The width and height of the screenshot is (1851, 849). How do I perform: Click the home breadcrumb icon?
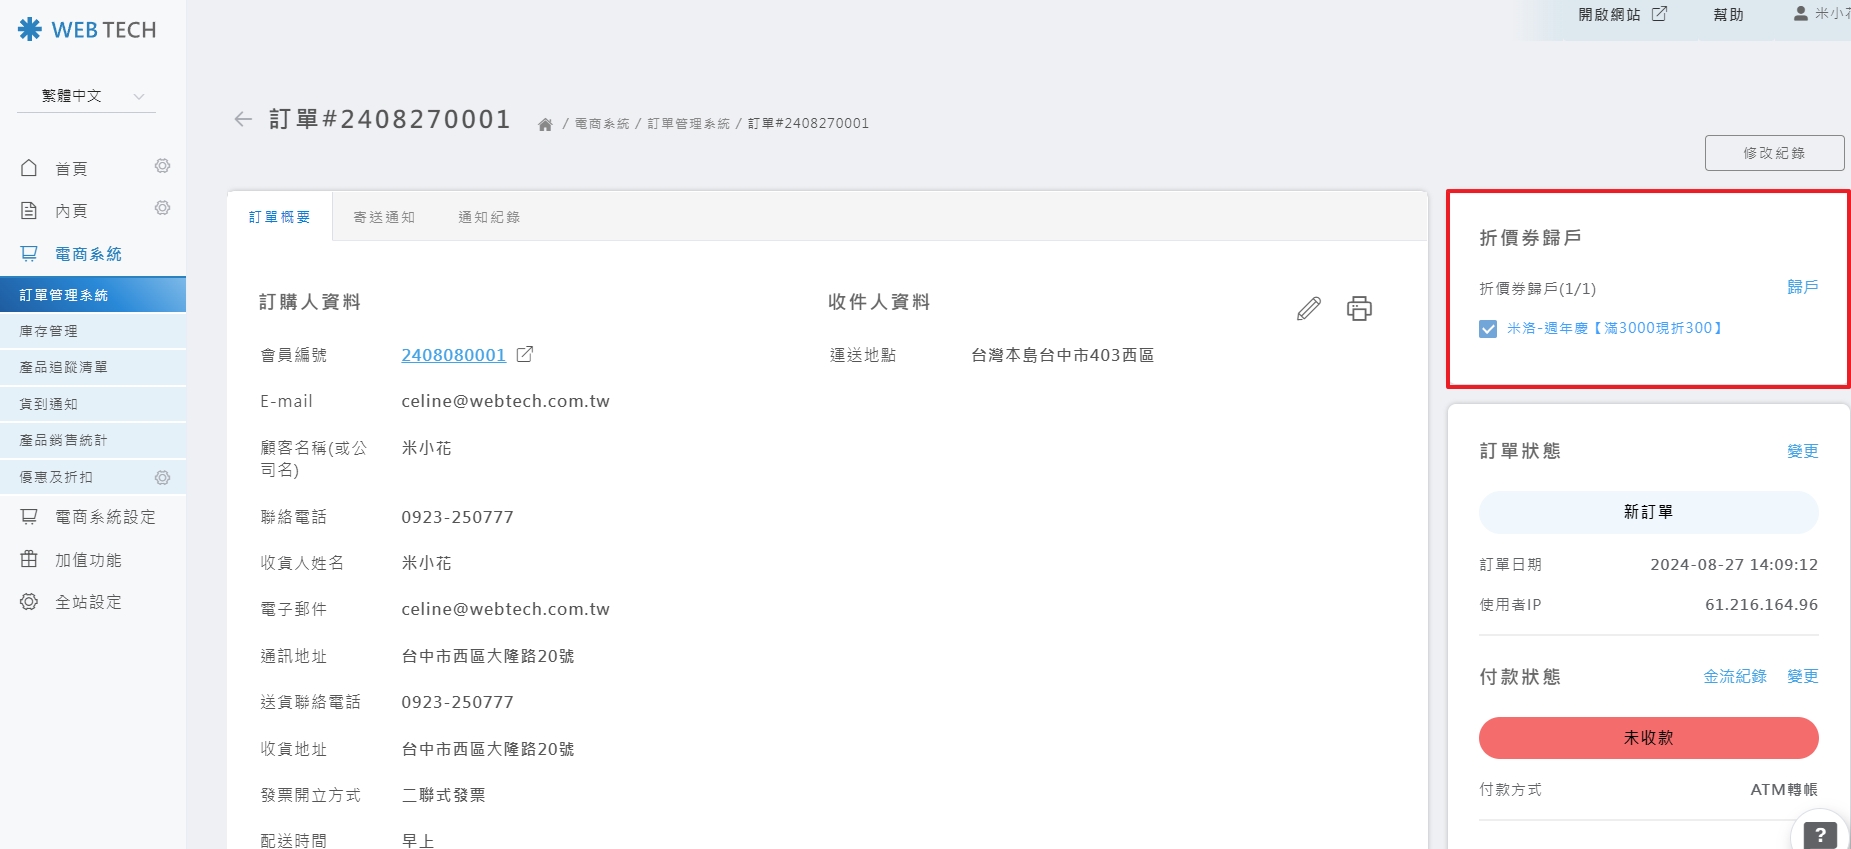(545, 124)
